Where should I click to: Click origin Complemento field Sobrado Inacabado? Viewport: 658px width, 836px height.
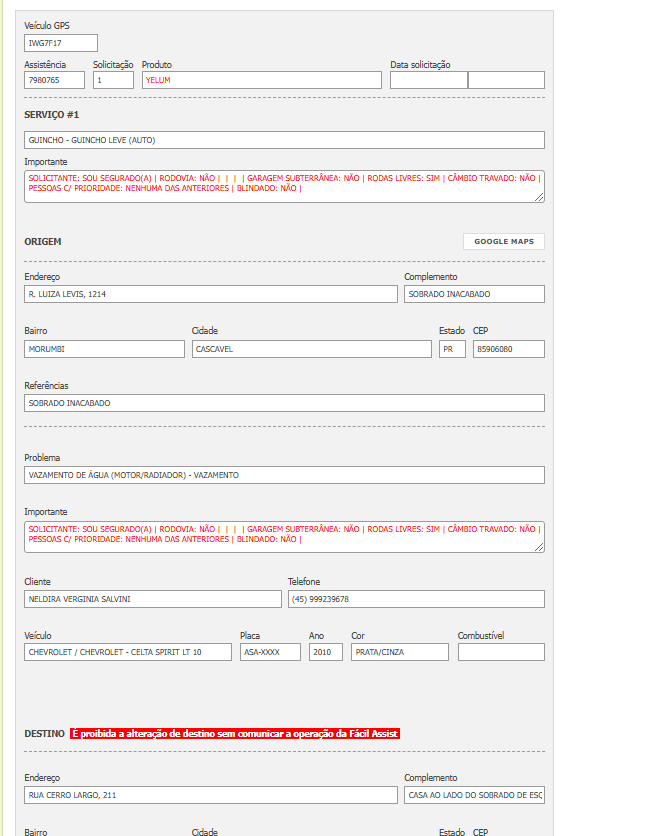[474, 294]
